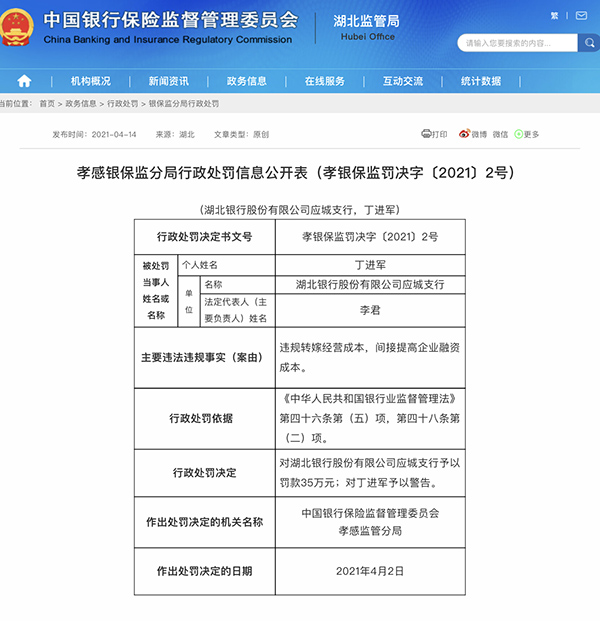Go to 银保监分局行政处罚 breadcrumb

[183, 104]
